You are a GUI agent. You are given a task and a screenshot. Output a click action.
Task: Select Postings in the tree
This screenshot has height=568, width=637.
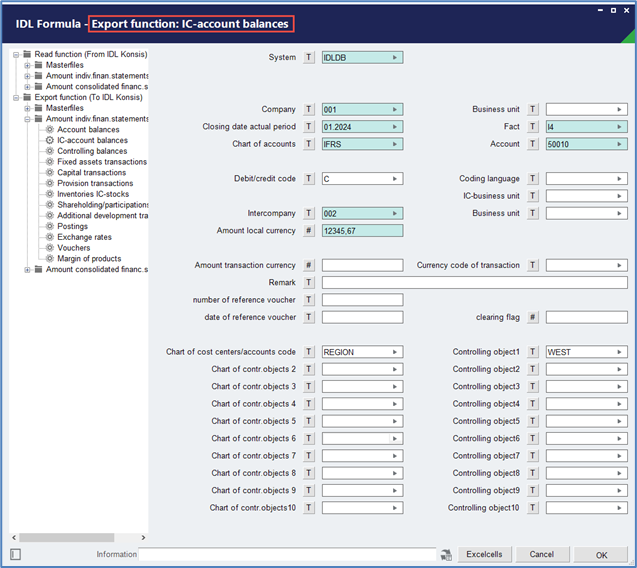click(x=72, y=226)
